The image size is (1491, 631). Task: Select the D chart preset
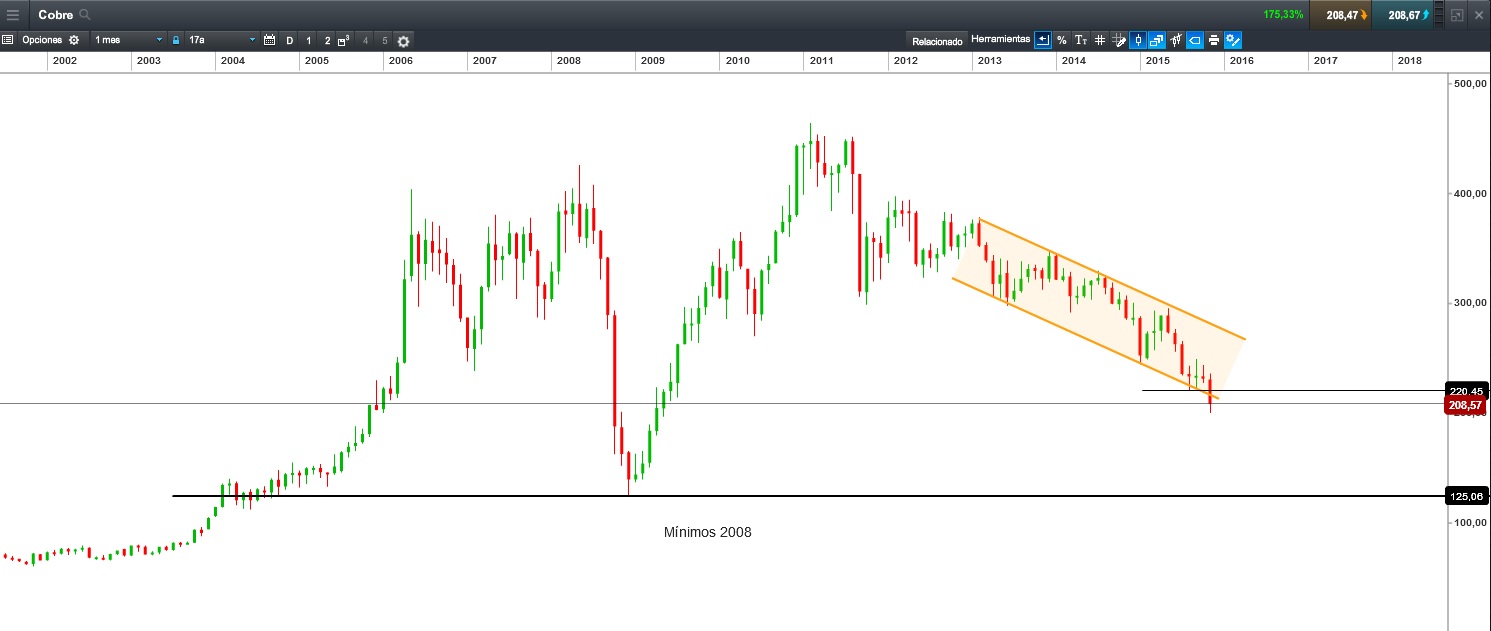pyautogui.click(x=290, y=41)
